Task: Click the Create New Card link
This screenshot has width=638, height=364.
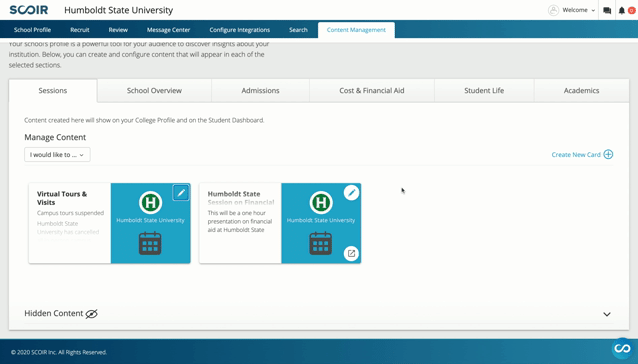Action: (x=576, y=155)
